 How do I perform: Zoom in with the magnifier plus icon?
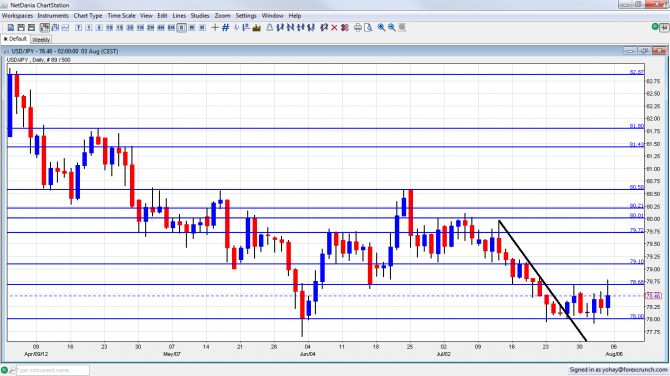coord(381,28)
